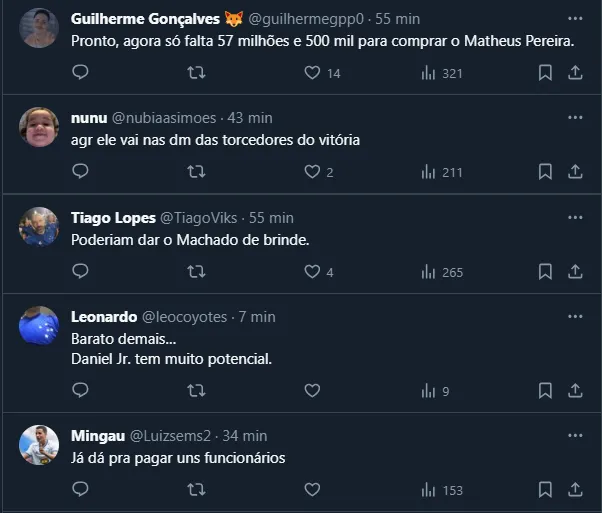Open more options on Guilherme Gonçalves' tweet
Image resolution: width=602 pixels, height=513 pixels.
[x=575, y=18]
